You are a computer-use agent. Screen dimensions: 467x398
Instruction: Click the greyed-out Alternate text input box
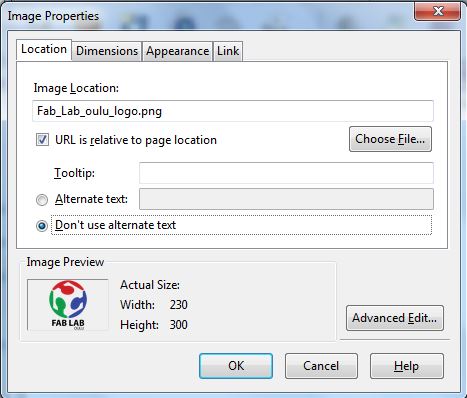point(286,199)
